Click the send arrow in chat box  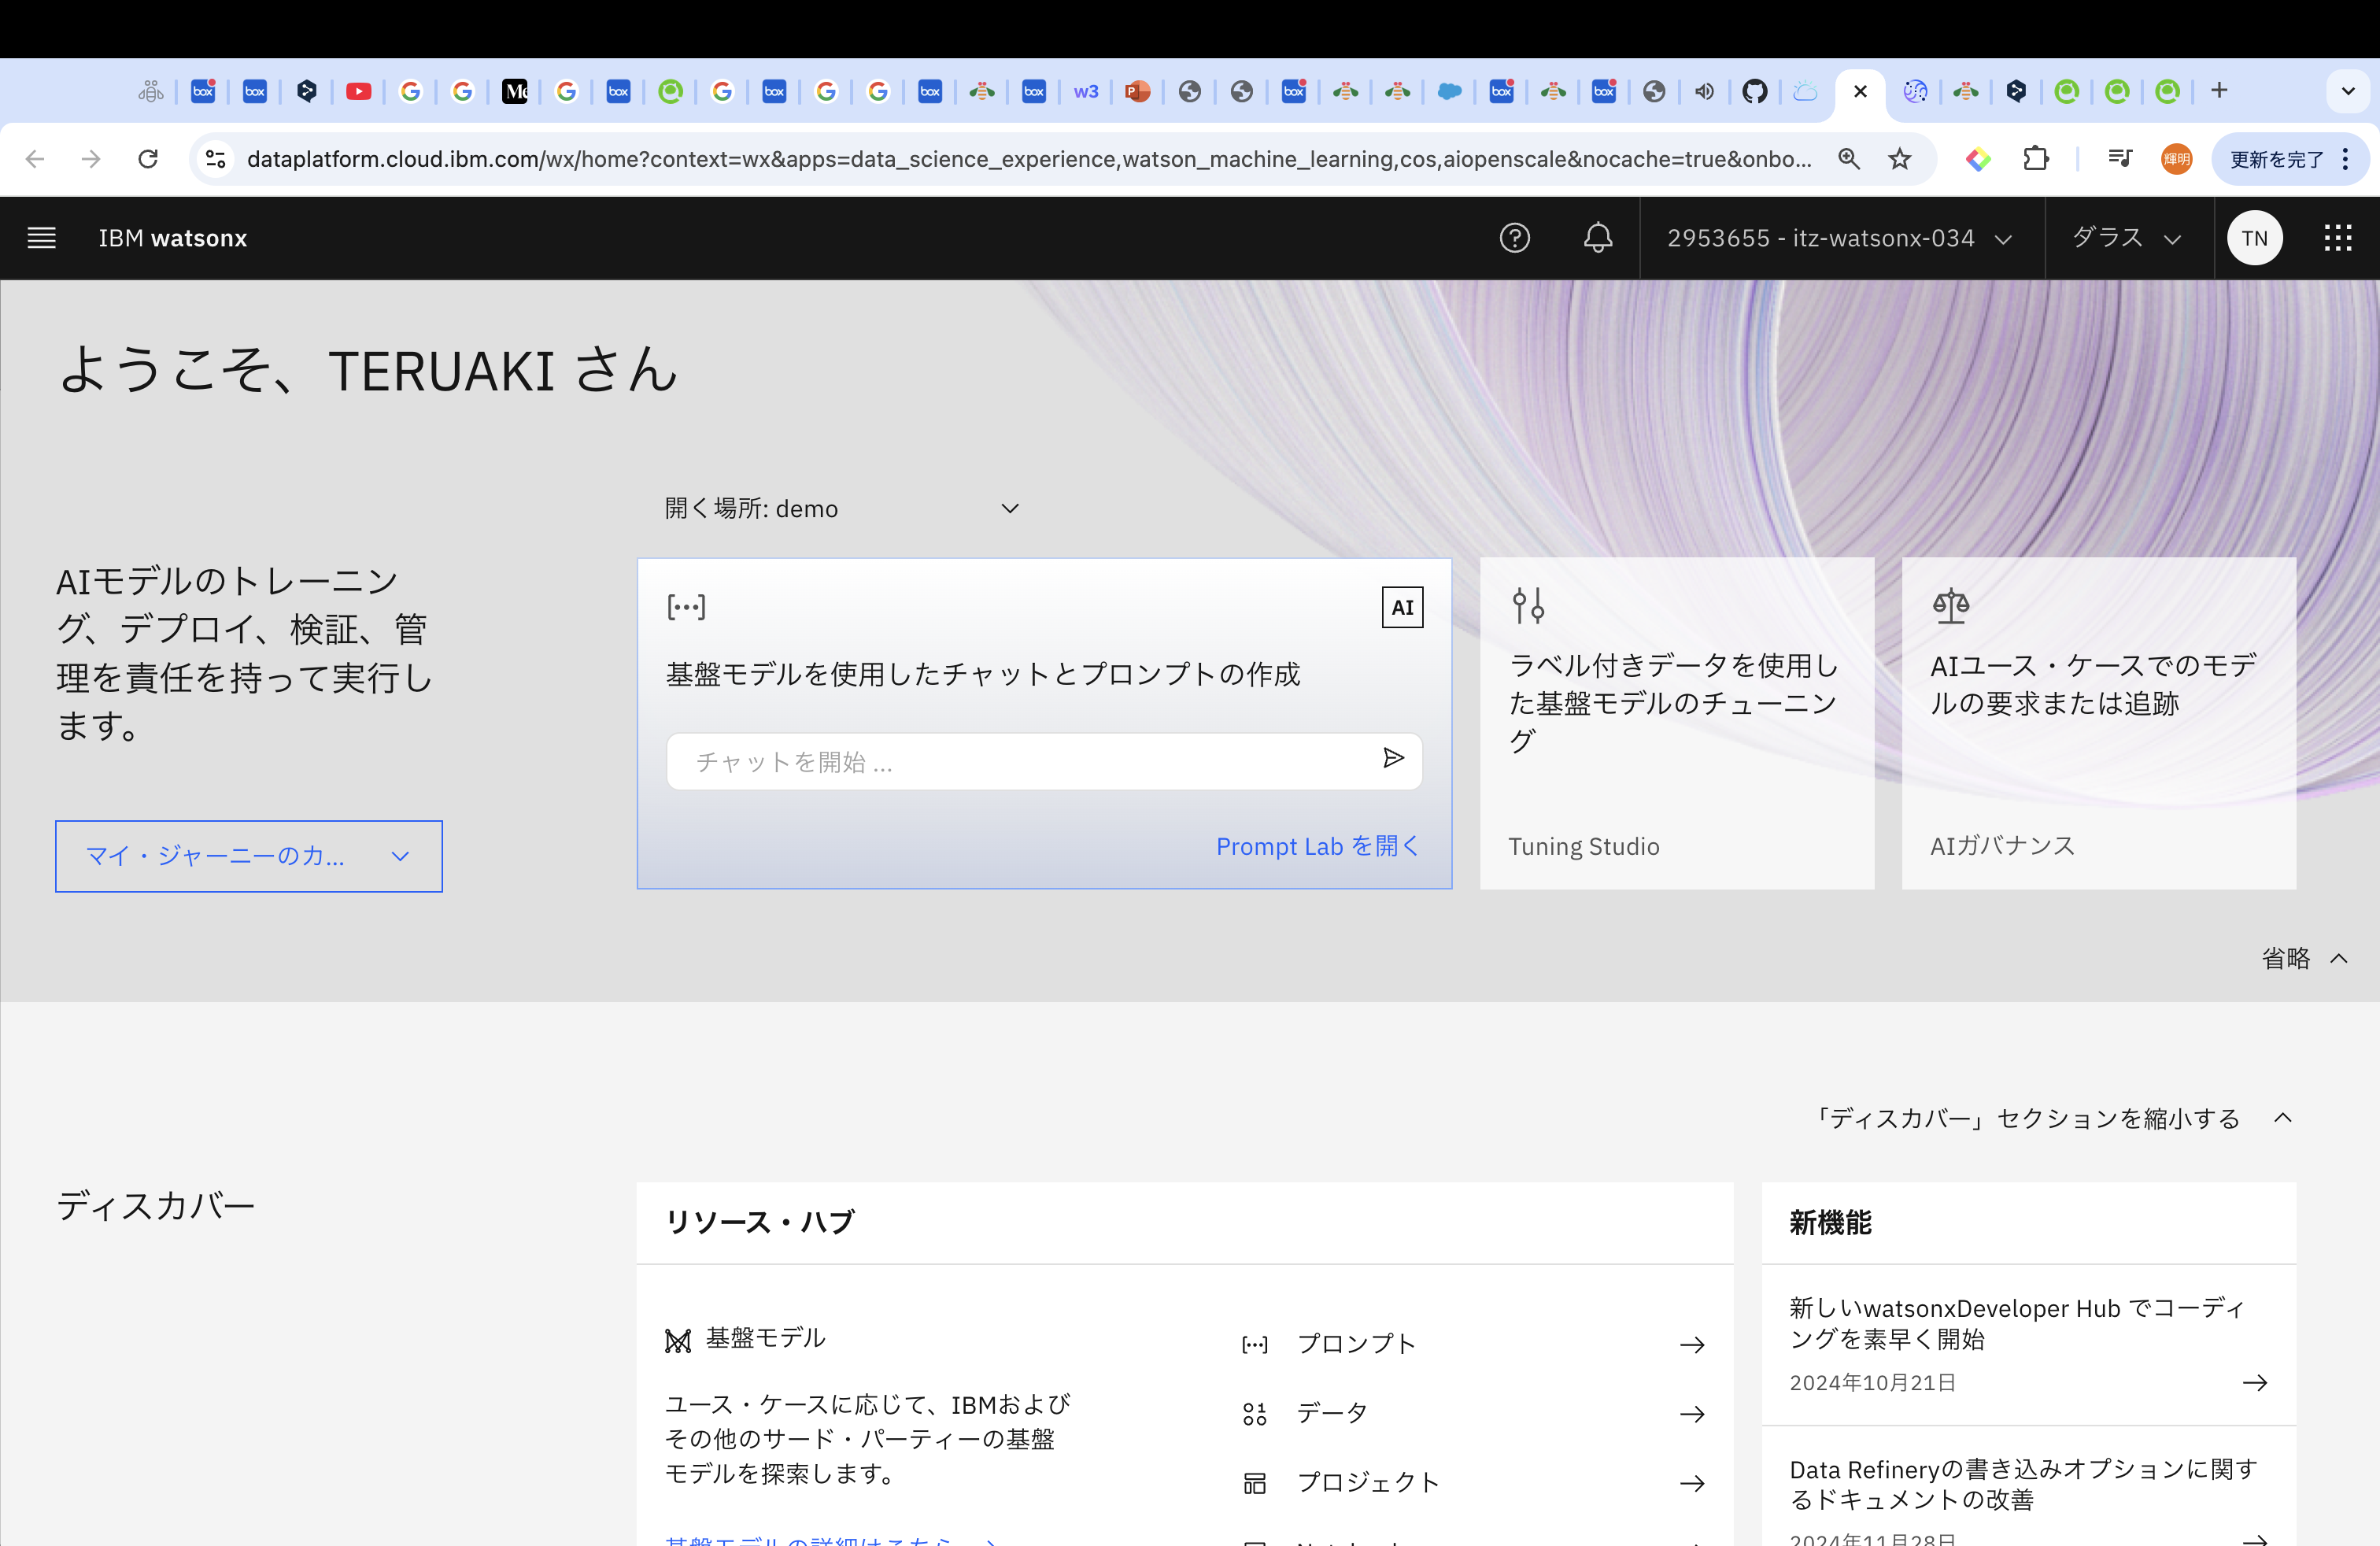pyautogui.click(x=1393, y=758)
